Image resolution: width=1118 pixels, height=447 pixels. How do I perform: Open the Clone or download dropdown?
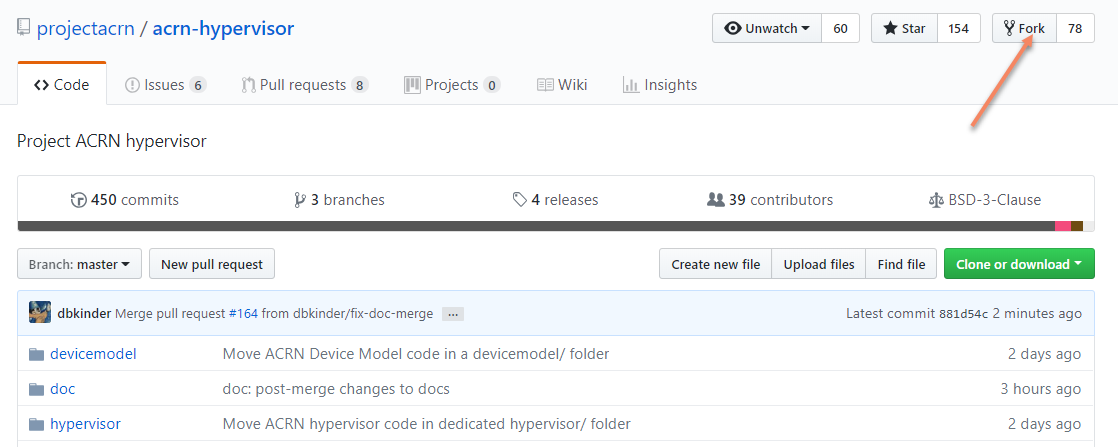click(x=1019, y=264)
